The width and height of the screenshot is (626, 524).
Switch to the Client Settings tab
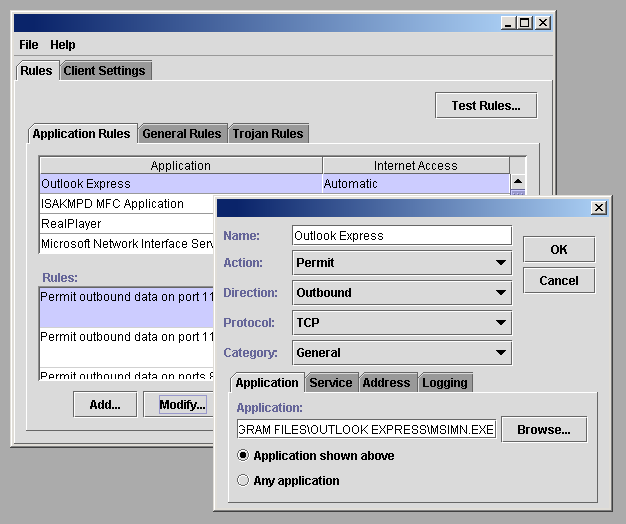coord(105,71)
